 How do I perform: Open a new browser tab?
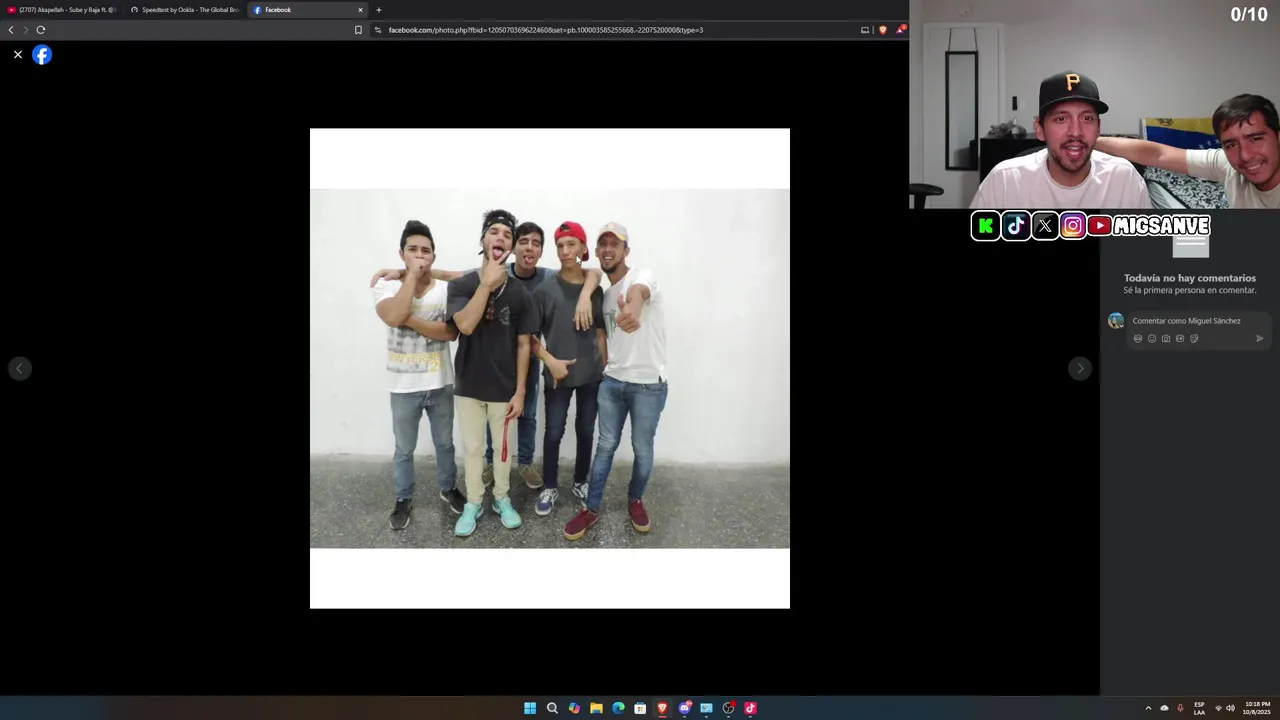pyautogui.click(x=379, y=10)
